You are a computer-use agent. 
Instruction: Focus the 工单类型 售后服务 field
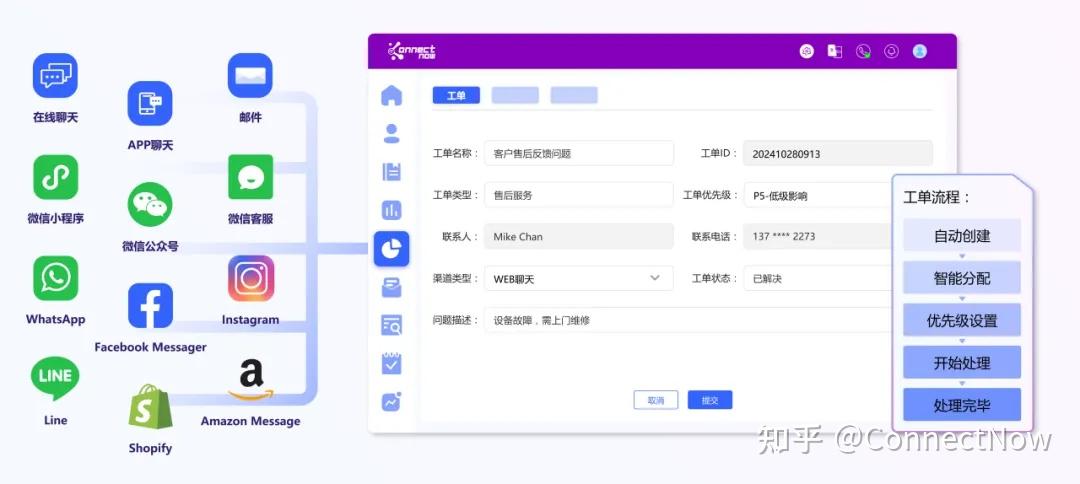coord(579,195)
